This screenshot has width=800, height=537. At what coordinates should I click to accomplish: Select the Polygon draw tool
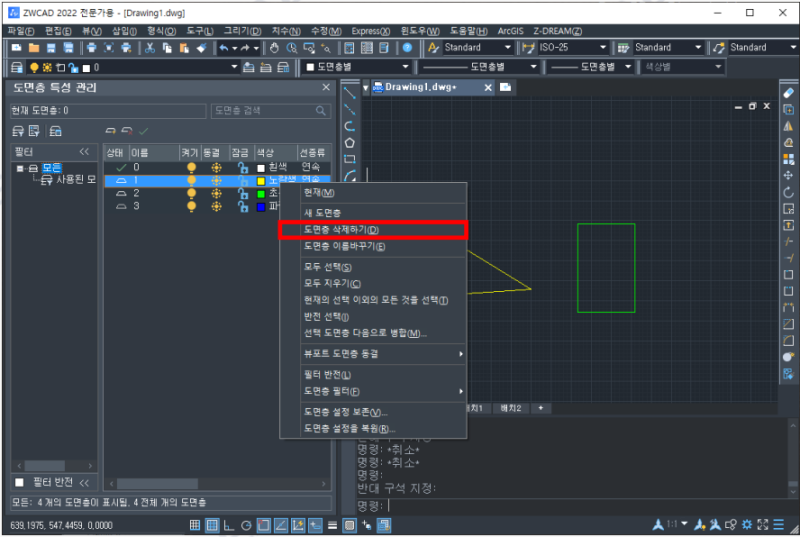349,143
